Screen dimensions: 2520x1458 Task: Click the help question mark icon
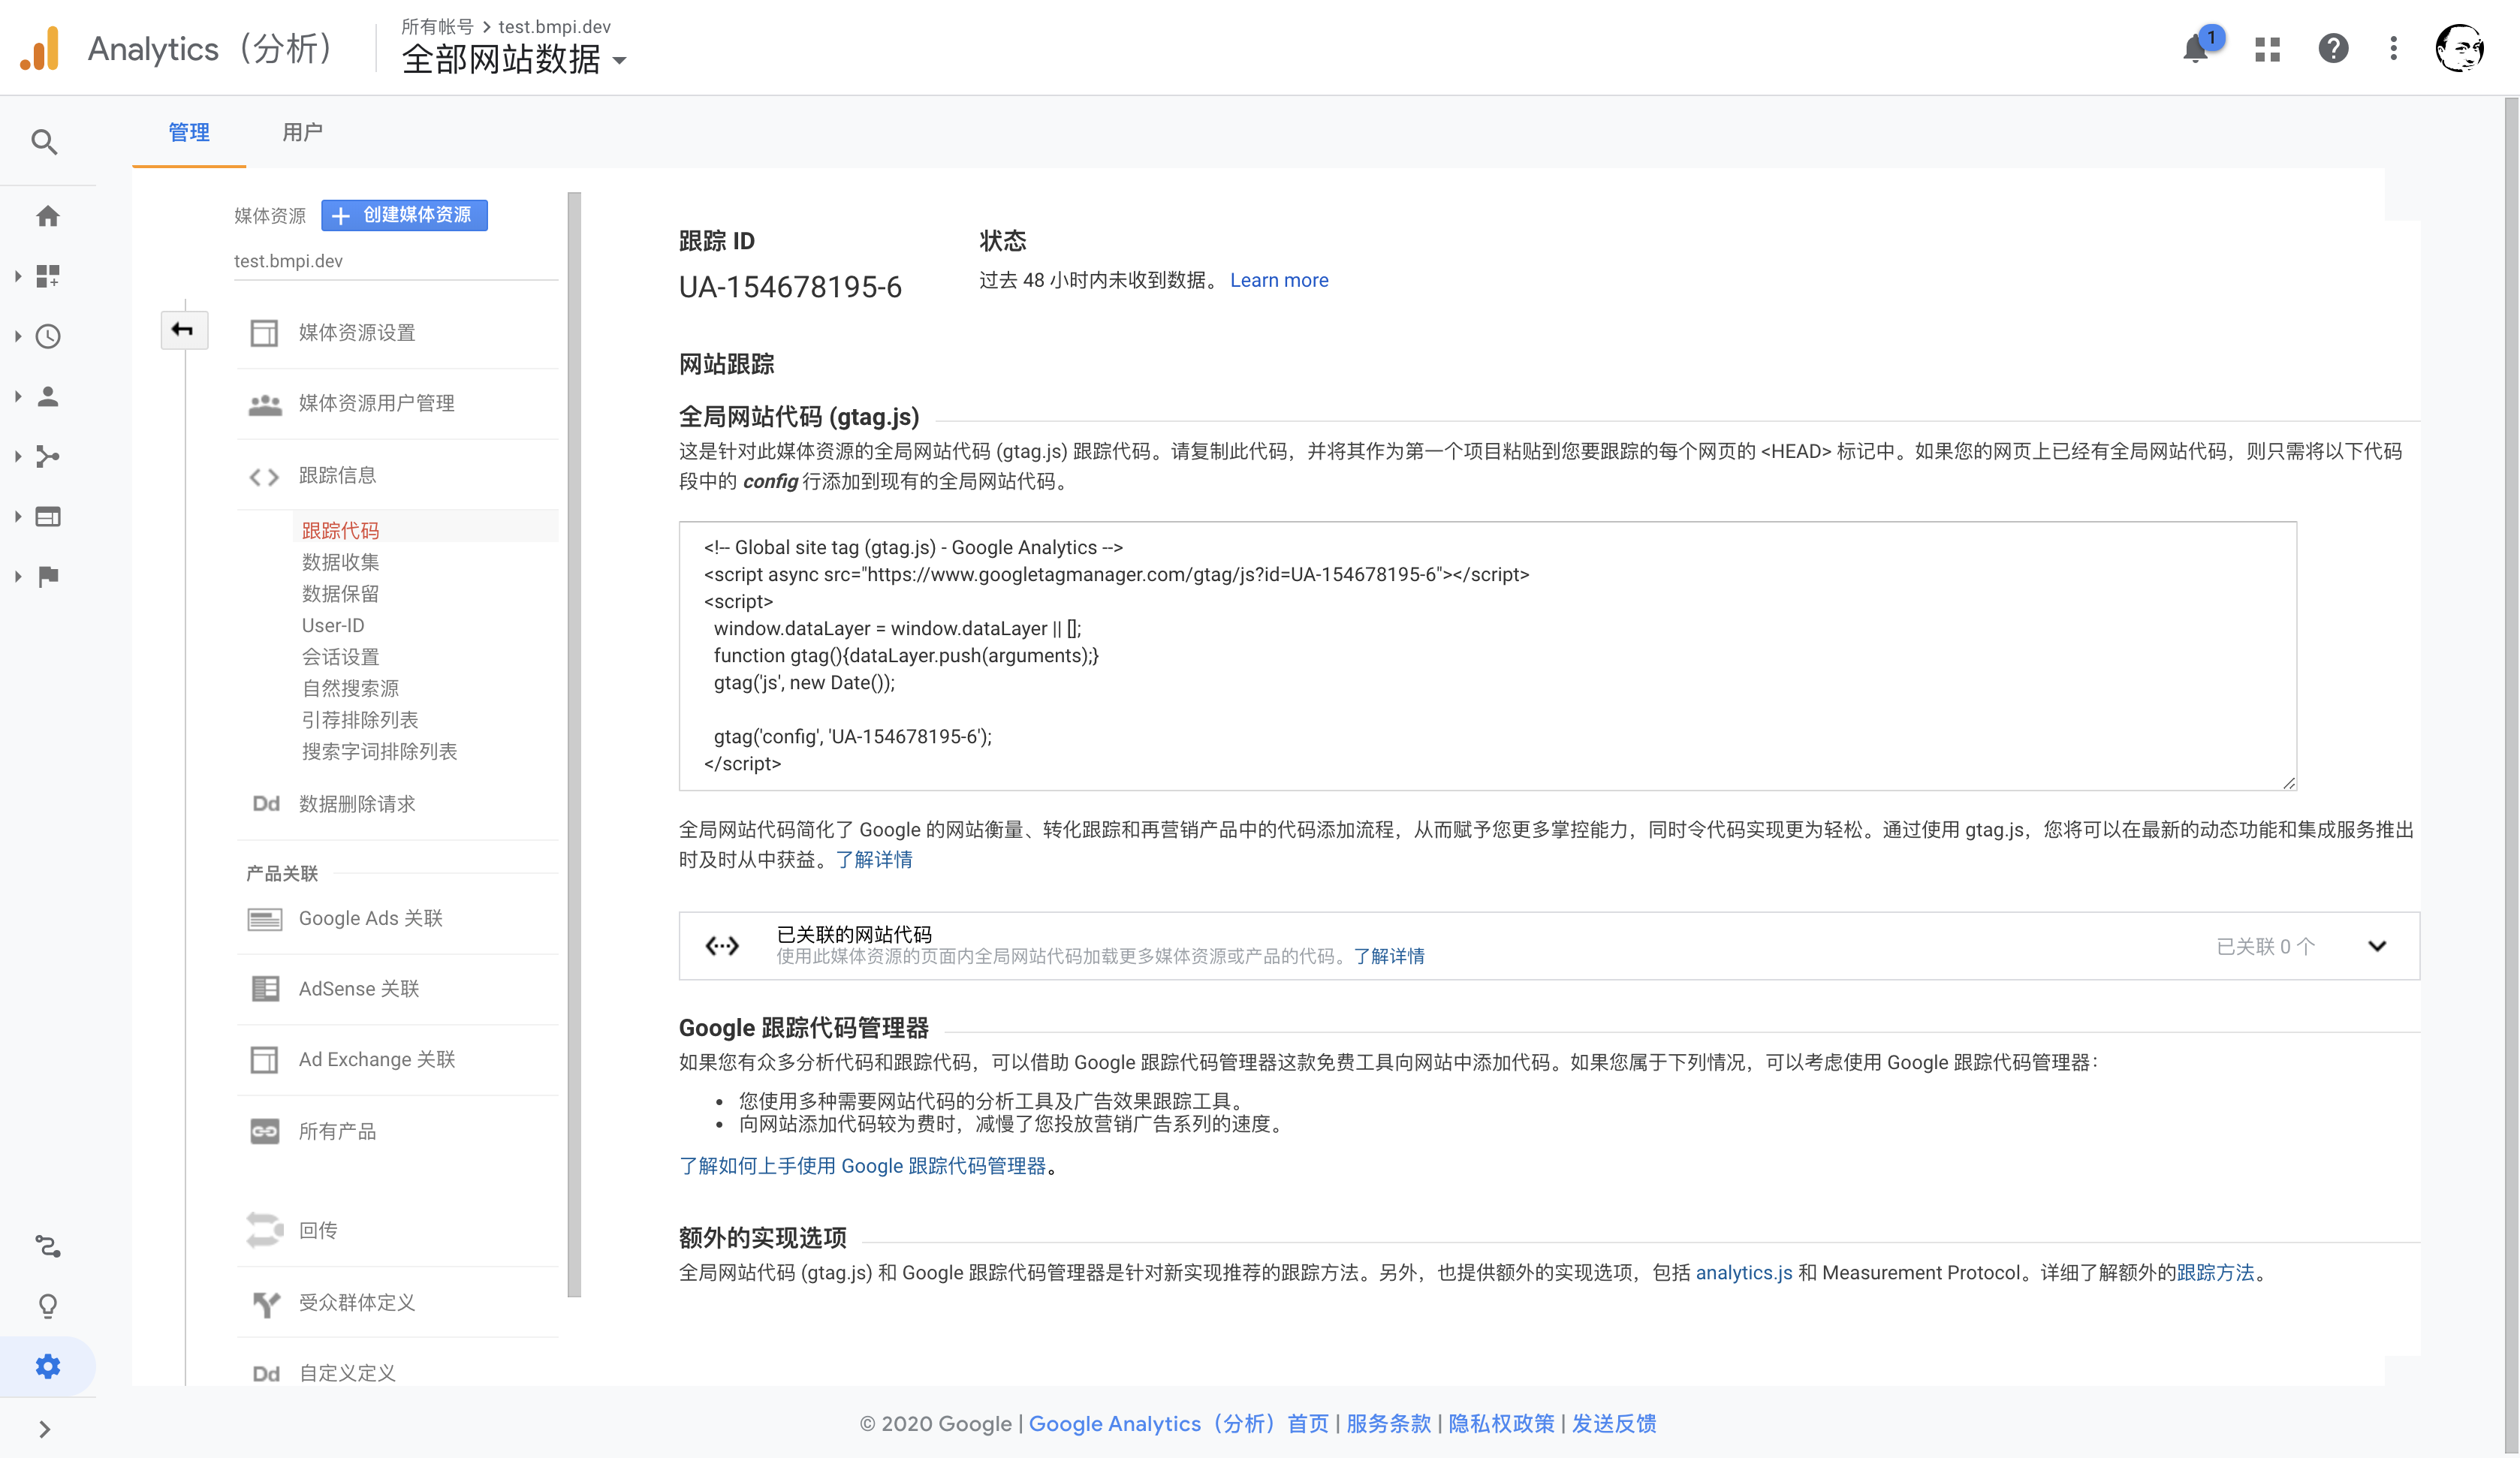pos(2332,49)
